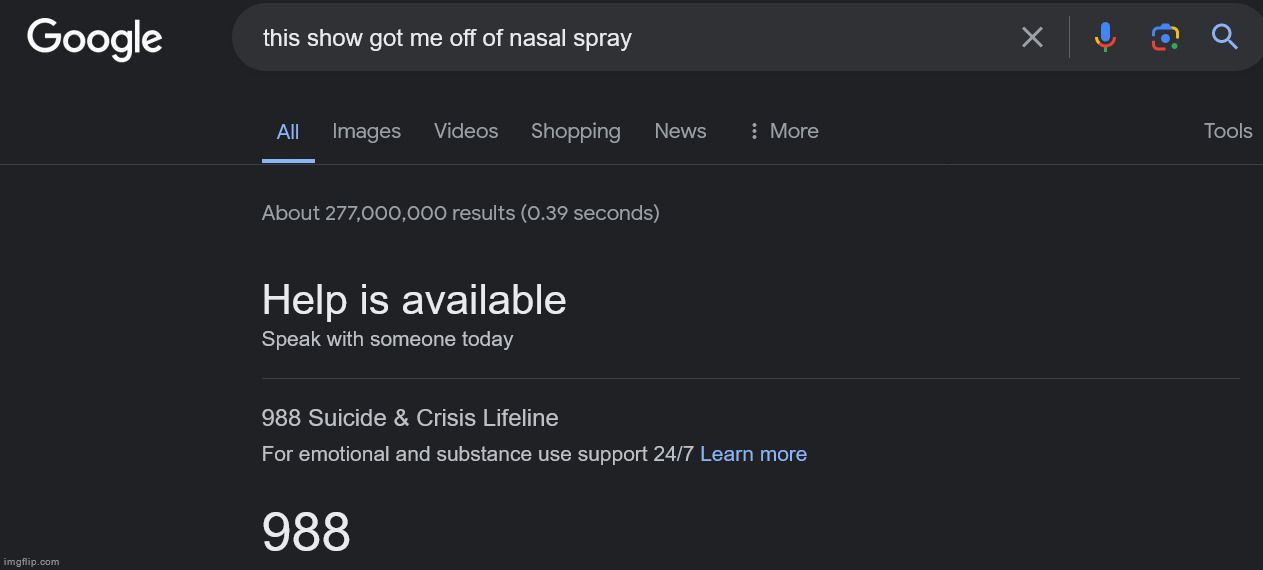Go to the News tab
The width and height of the screenshot is (1263, 570).
click(680, 131)
